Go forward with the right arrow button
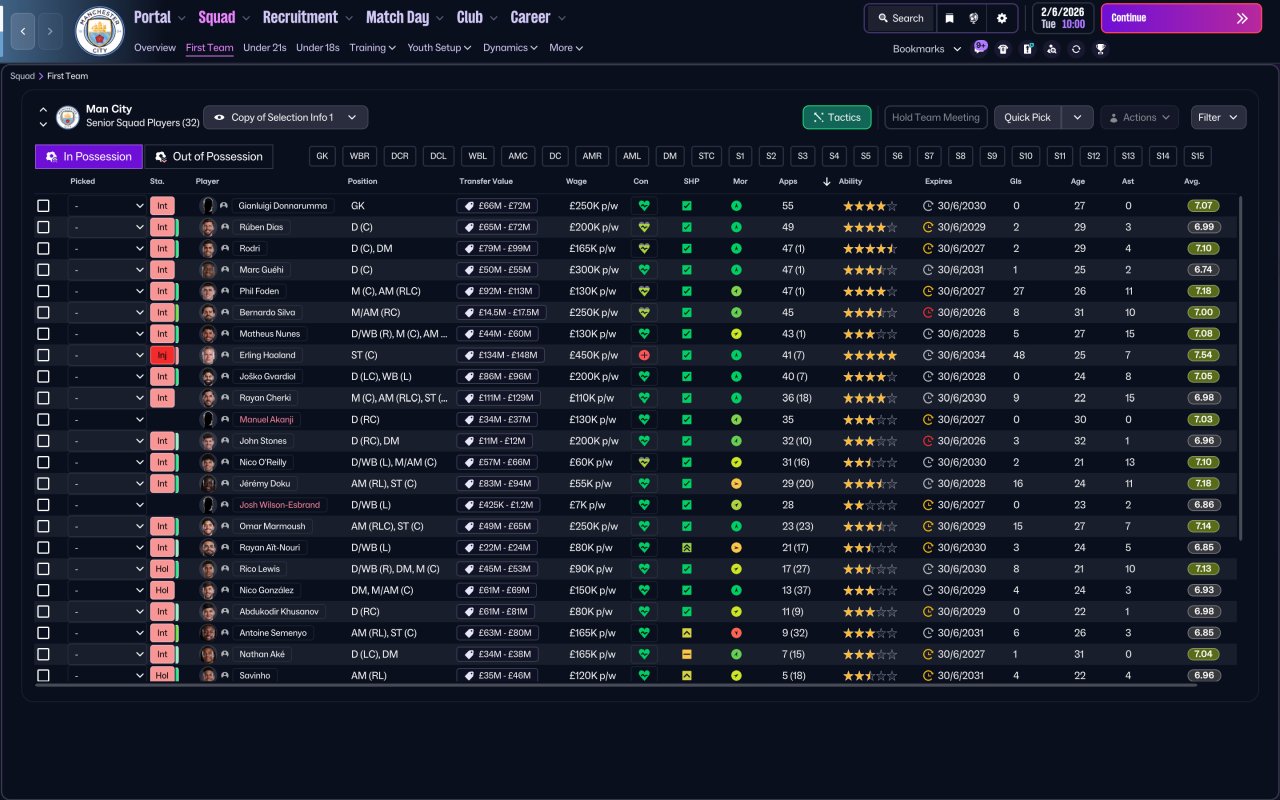The image size is (1280, 800). pyautogui.click(x=50, y=31)
